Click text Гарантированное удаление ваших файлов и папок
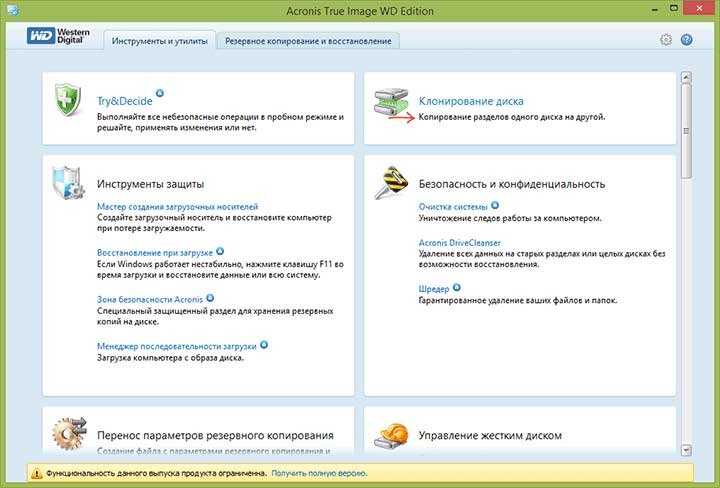Image resolution: width=720 pixels, height=488 pixels. [518, 300]
